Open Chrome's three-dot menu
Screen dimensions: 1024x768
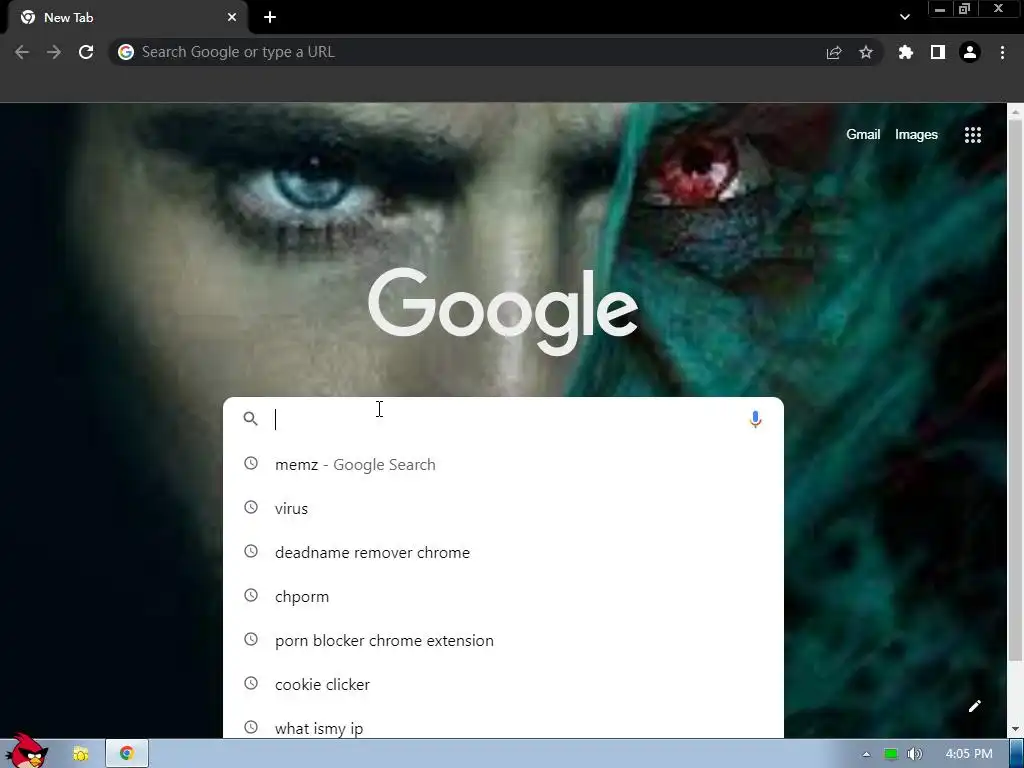pyautogui.click(x=1002, y=52)
